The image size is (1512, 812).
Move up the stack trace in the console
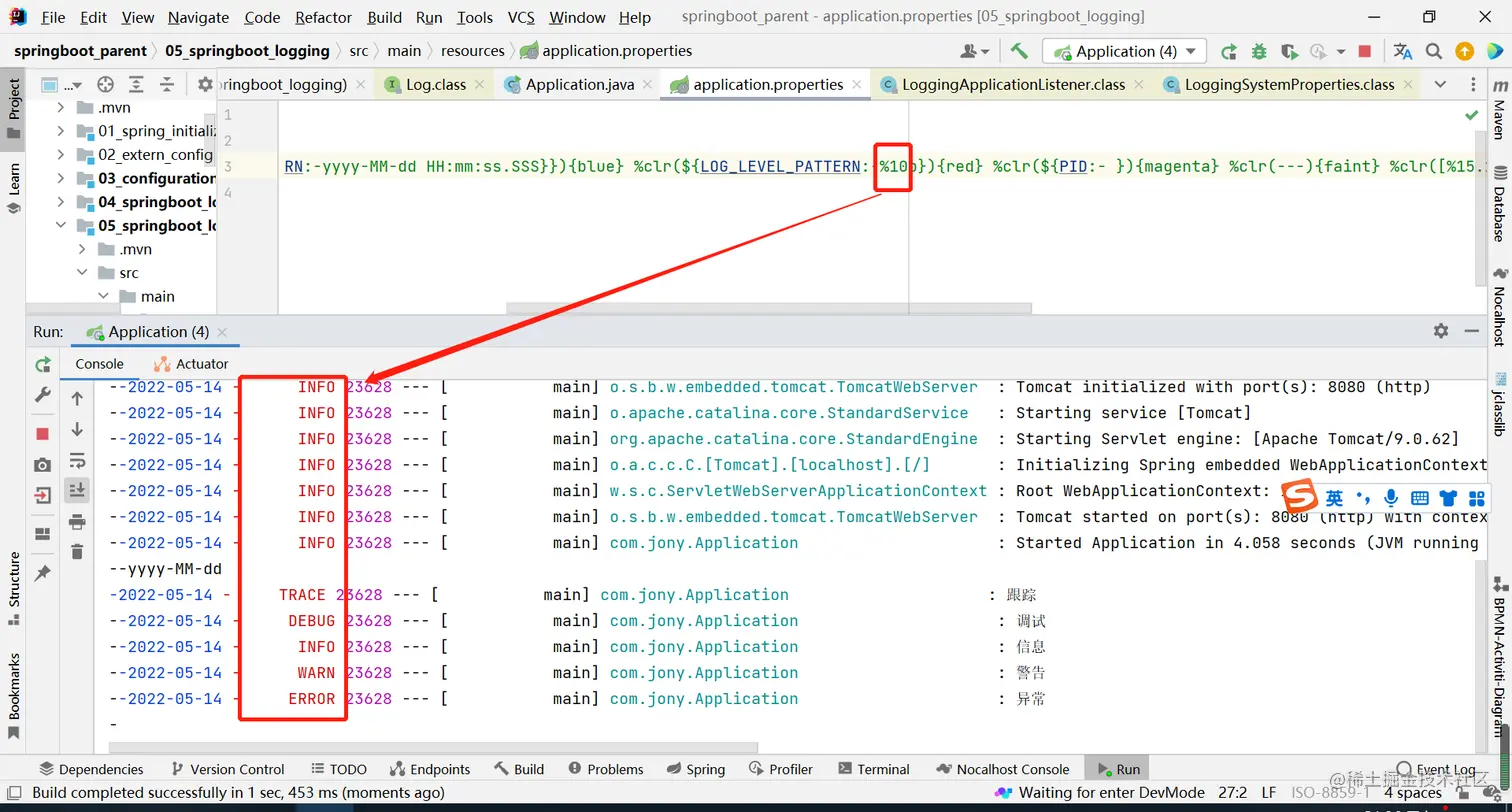coord(77,399)
